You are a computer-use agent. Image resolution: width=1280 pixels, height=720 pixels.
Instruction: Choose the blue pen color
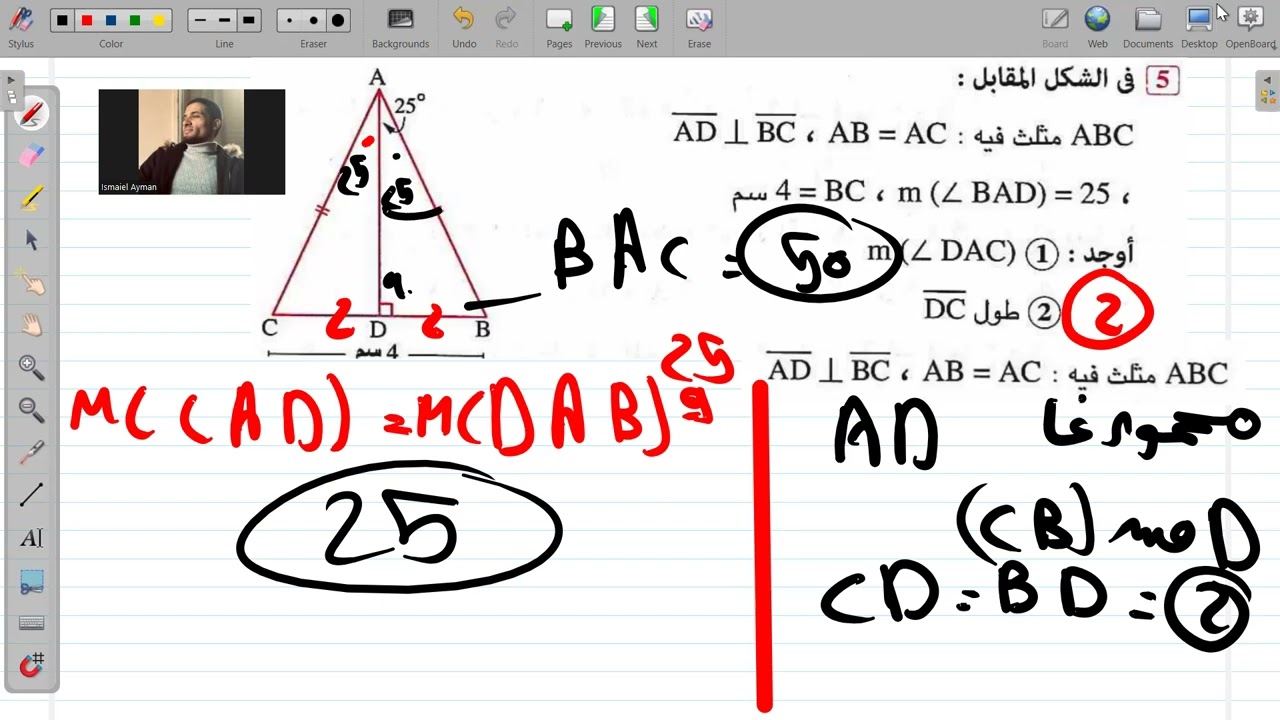[x=111, y=20]
